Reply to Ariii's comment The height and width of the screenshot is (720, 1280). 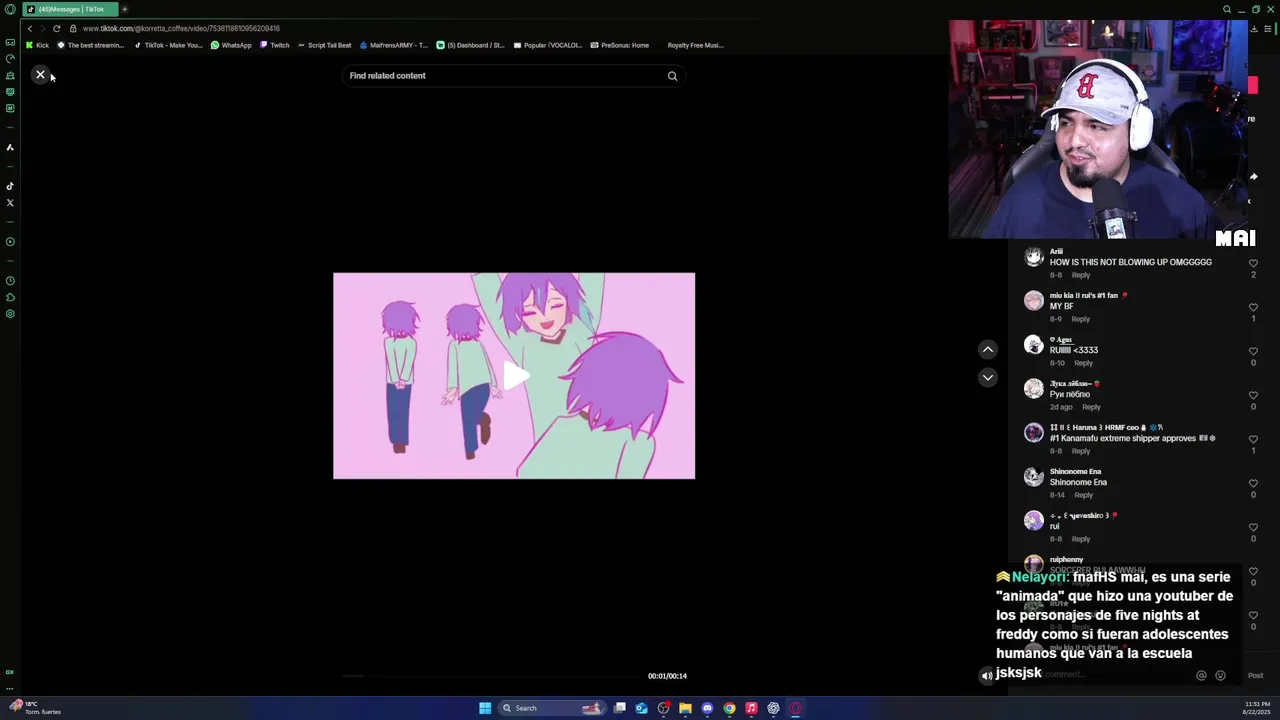1081,275
